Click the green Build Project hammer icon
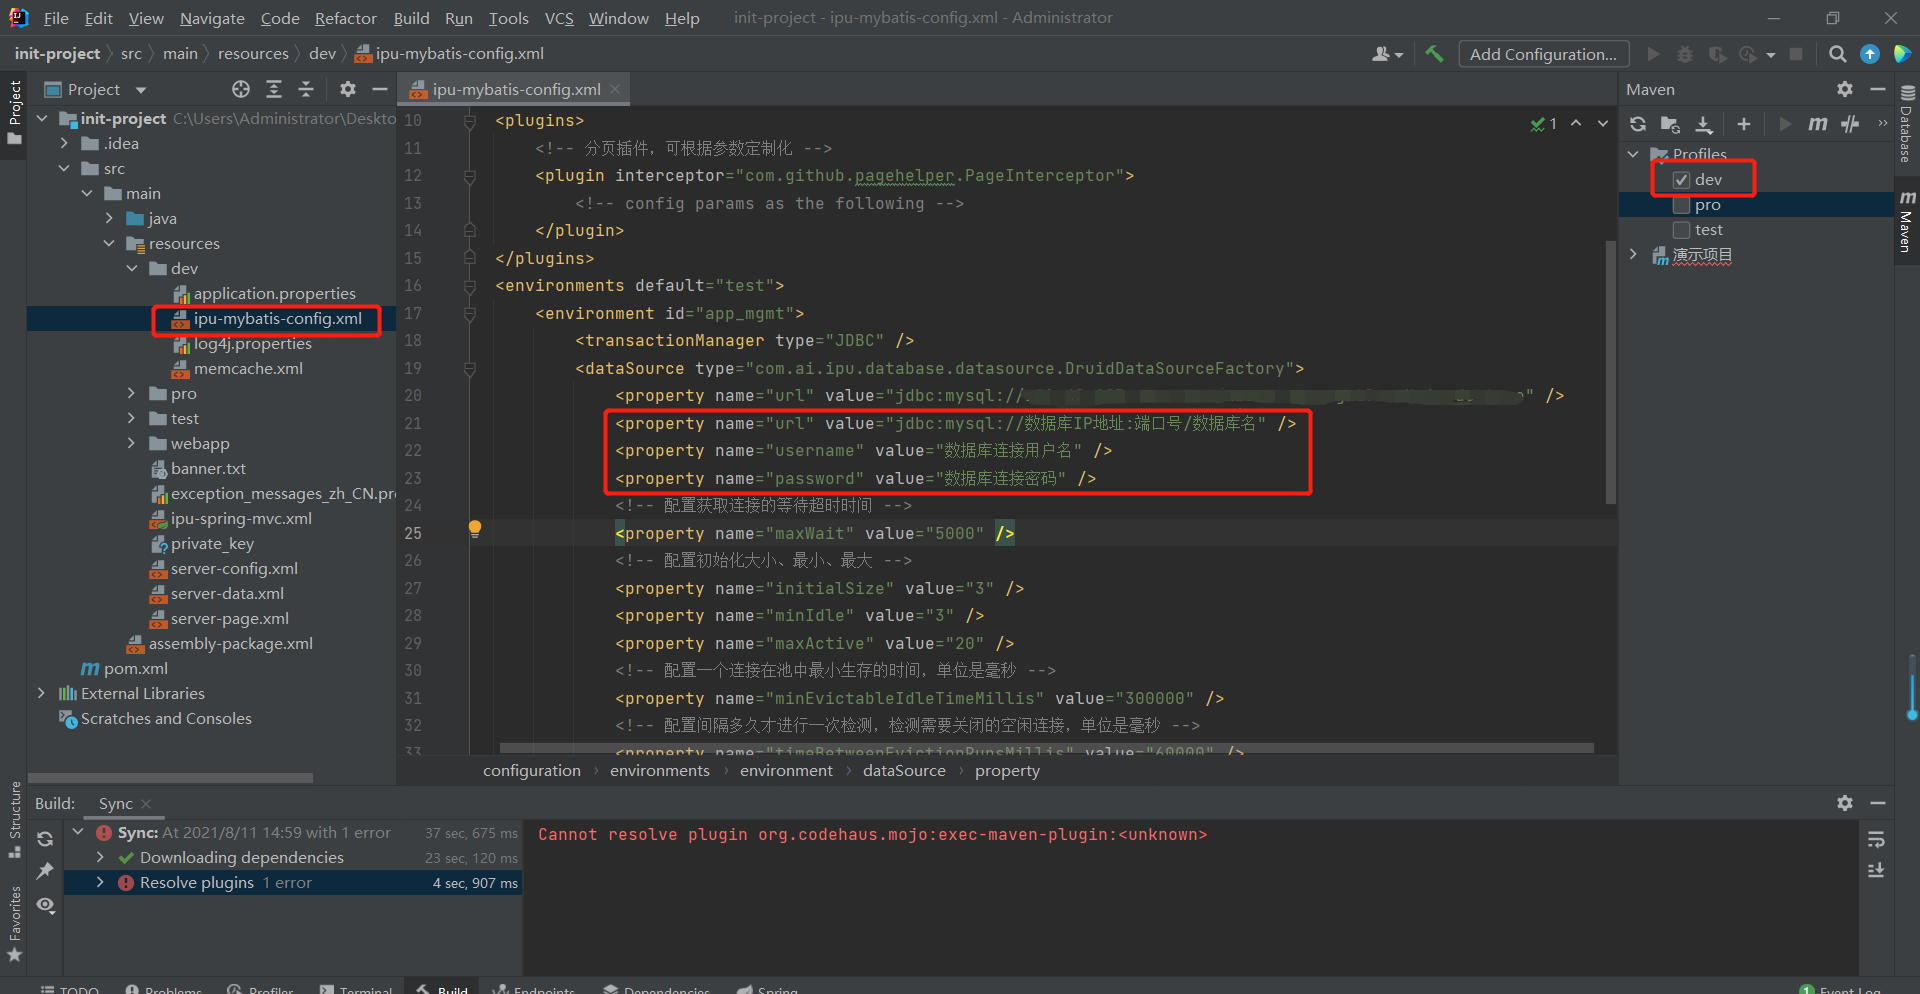This screenshot has height=994, width=1920. click(x=1434, y=54)
